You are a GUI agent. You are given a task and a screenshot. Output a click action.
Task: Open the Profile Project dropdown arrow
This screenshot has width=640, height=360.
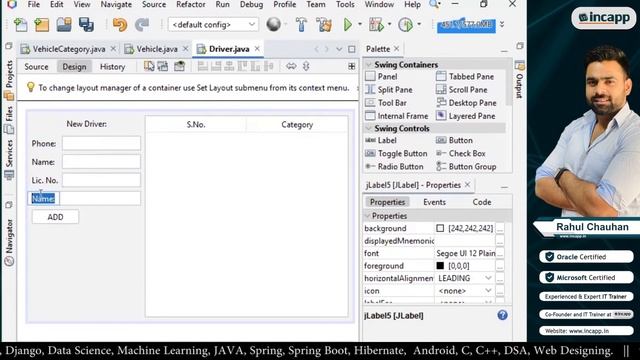[x=419, y=24]
